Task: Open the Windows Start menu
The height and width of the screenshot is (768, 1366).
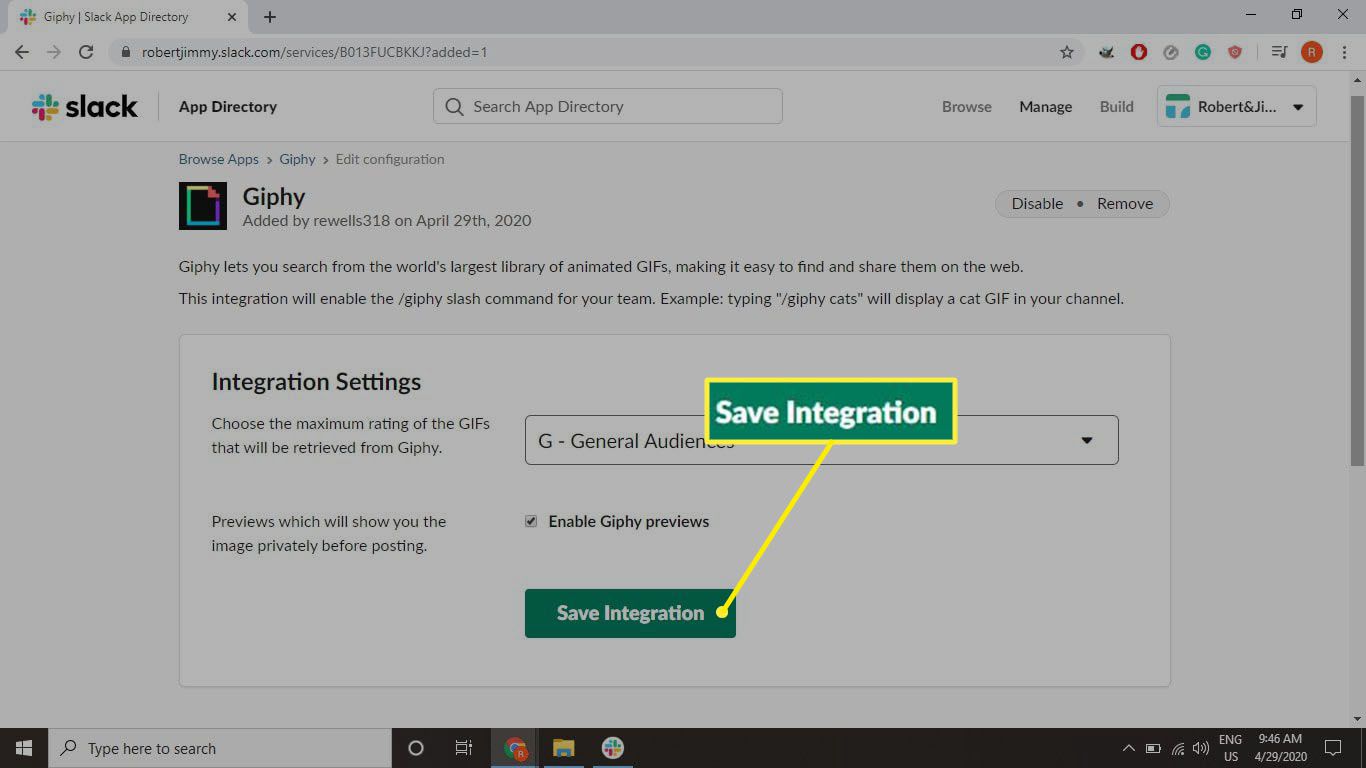Action: [23, 748]
